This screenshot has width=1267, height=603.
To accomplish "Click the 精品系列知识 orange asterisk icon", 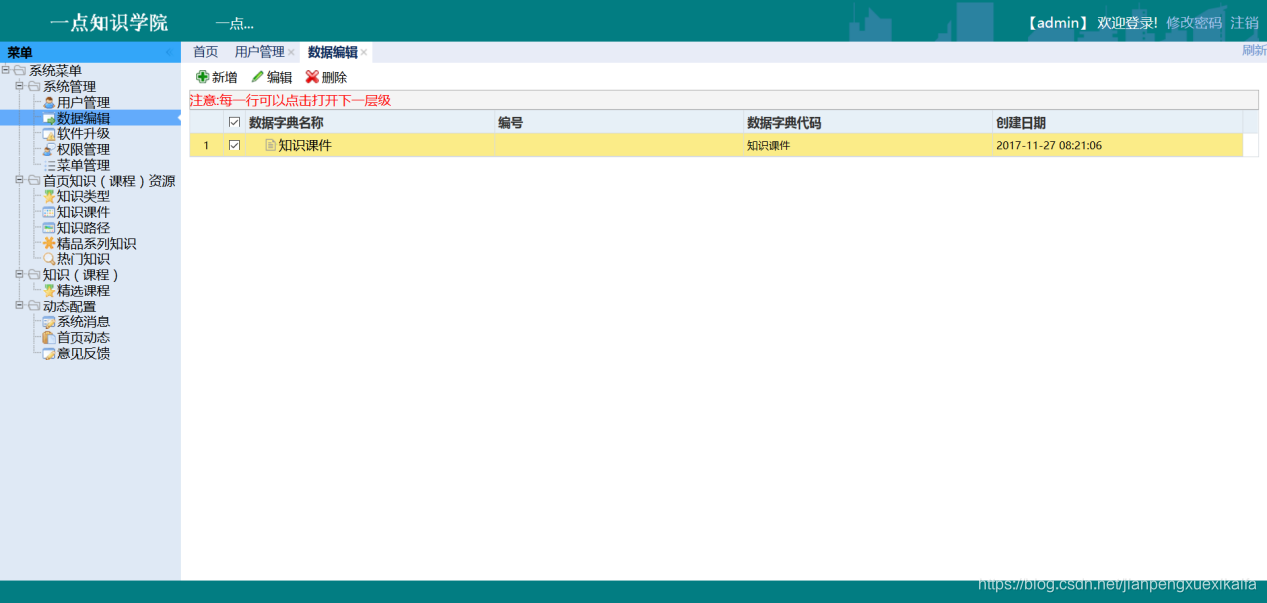I will click(x=49, y=244).
